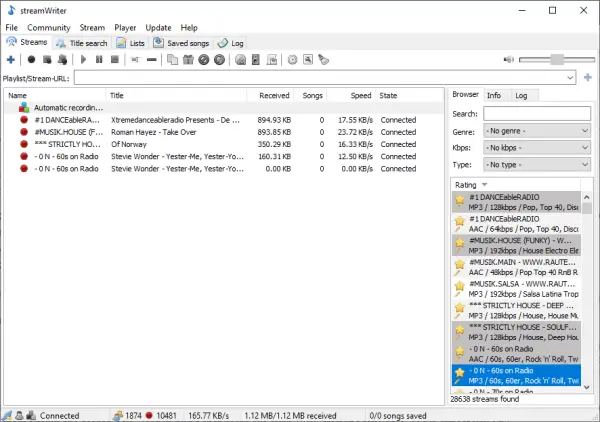This screenshot has height=422, width=600.
Task: Sort by the Received column header
Action: (270, 95)
